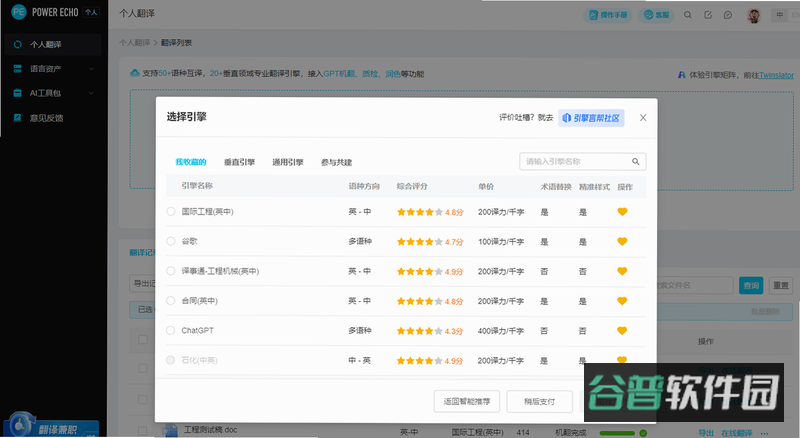Click the 4.3分 star rating for ChatGPT
This screenshot has width=800, height=438.
(x=430, y=331)
